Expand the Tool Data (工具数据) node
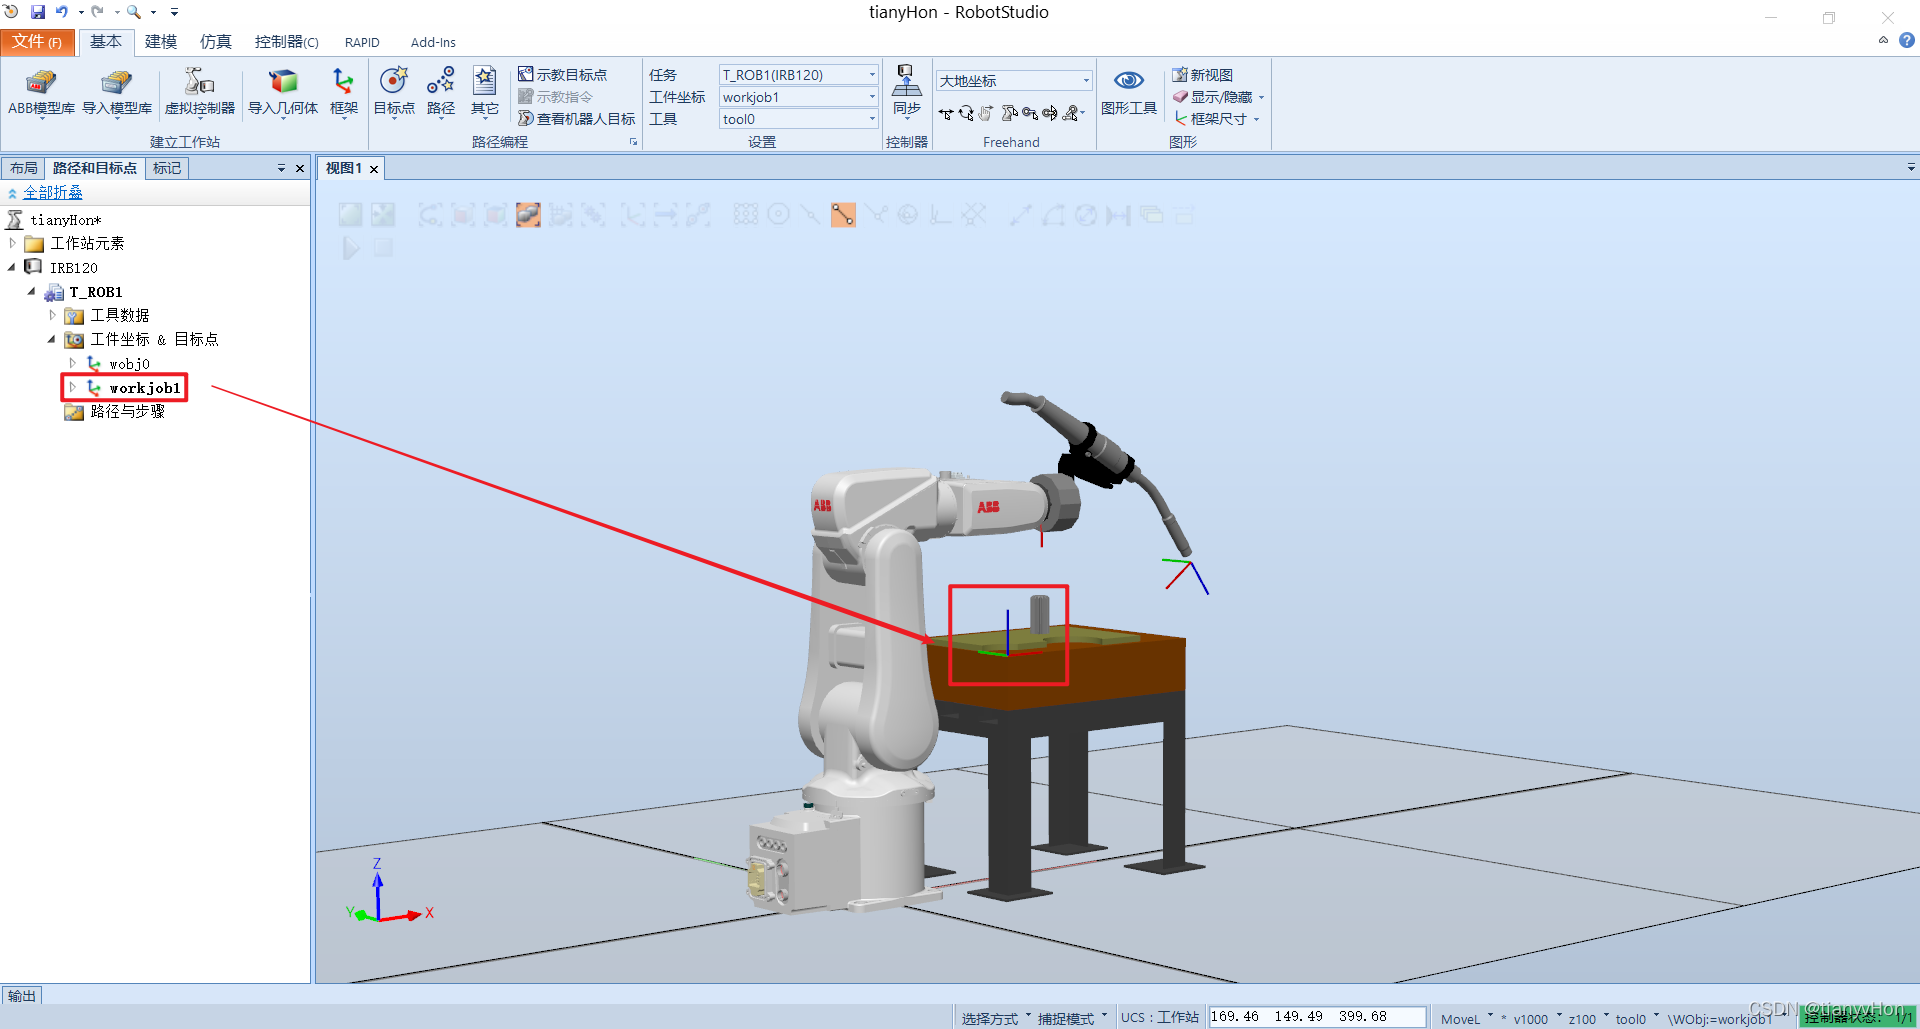Viewport: 1920px width, 1029px height. [52, 315]
